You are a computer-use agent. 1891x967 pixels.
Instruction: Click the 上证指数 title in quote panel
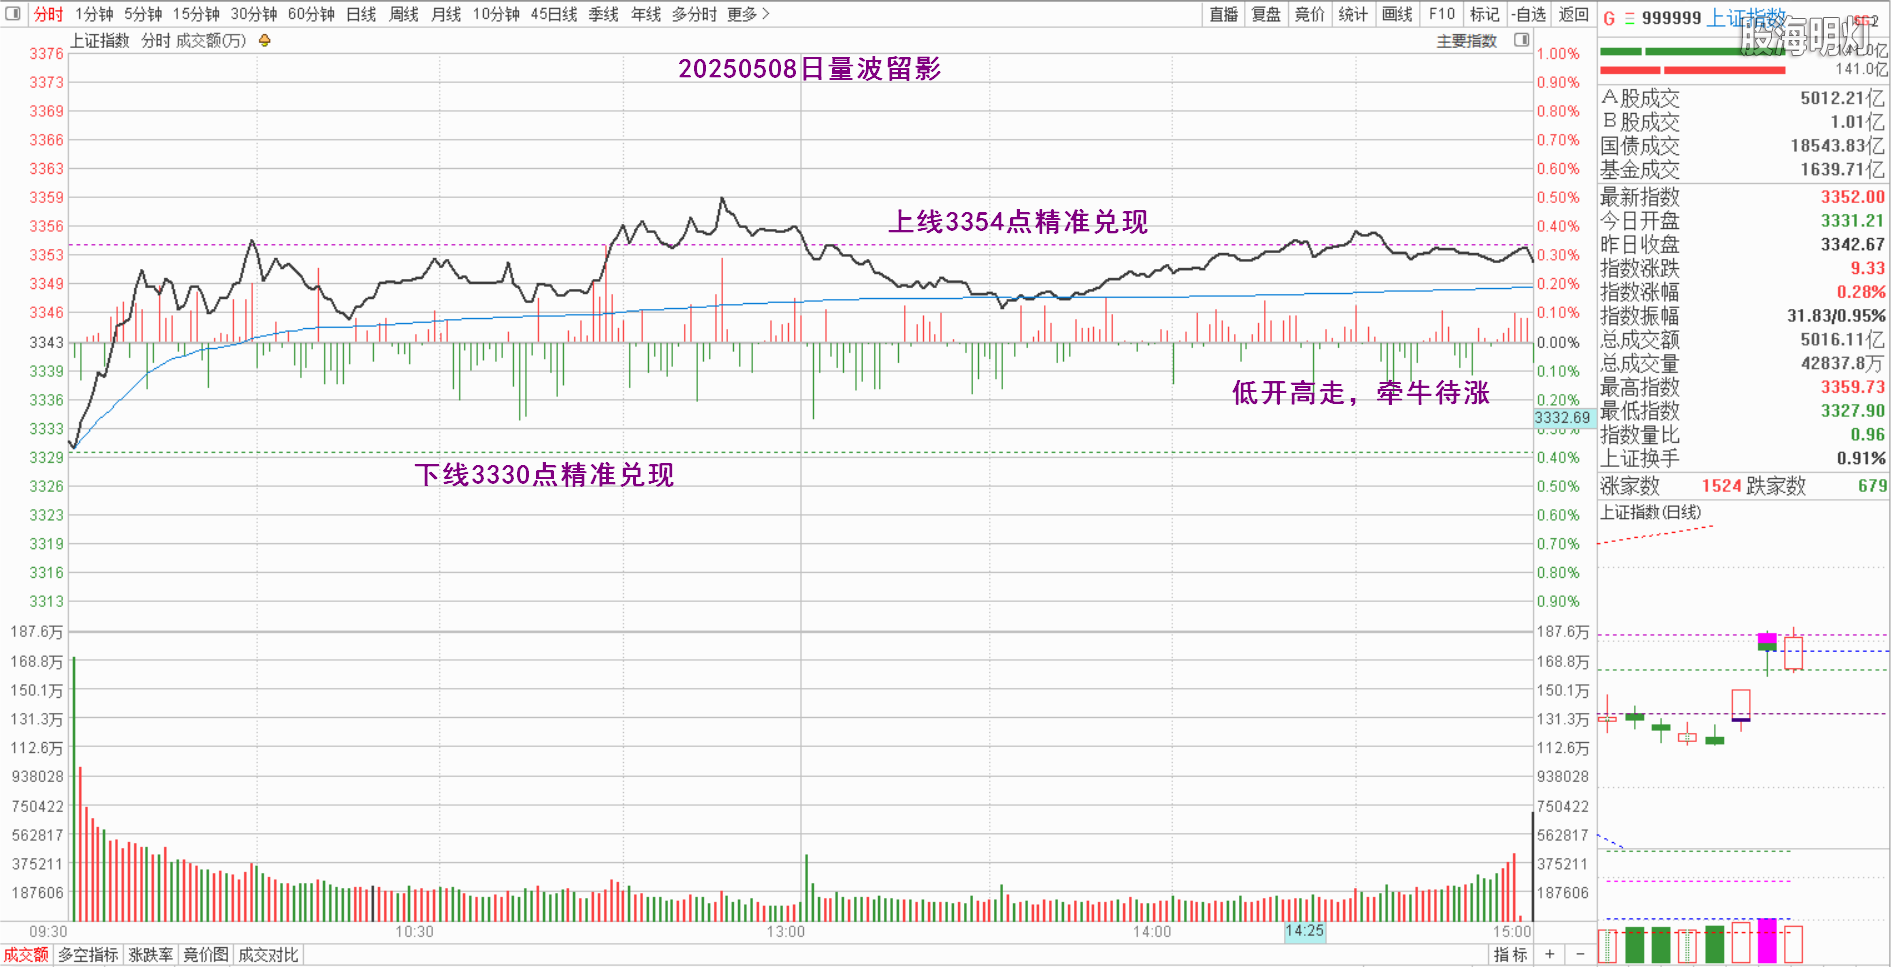coord(1747,18)
